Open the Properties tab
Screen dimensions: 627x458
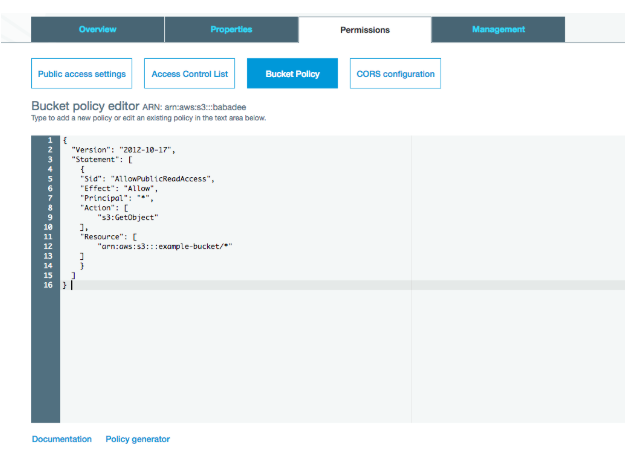(231, 29)
